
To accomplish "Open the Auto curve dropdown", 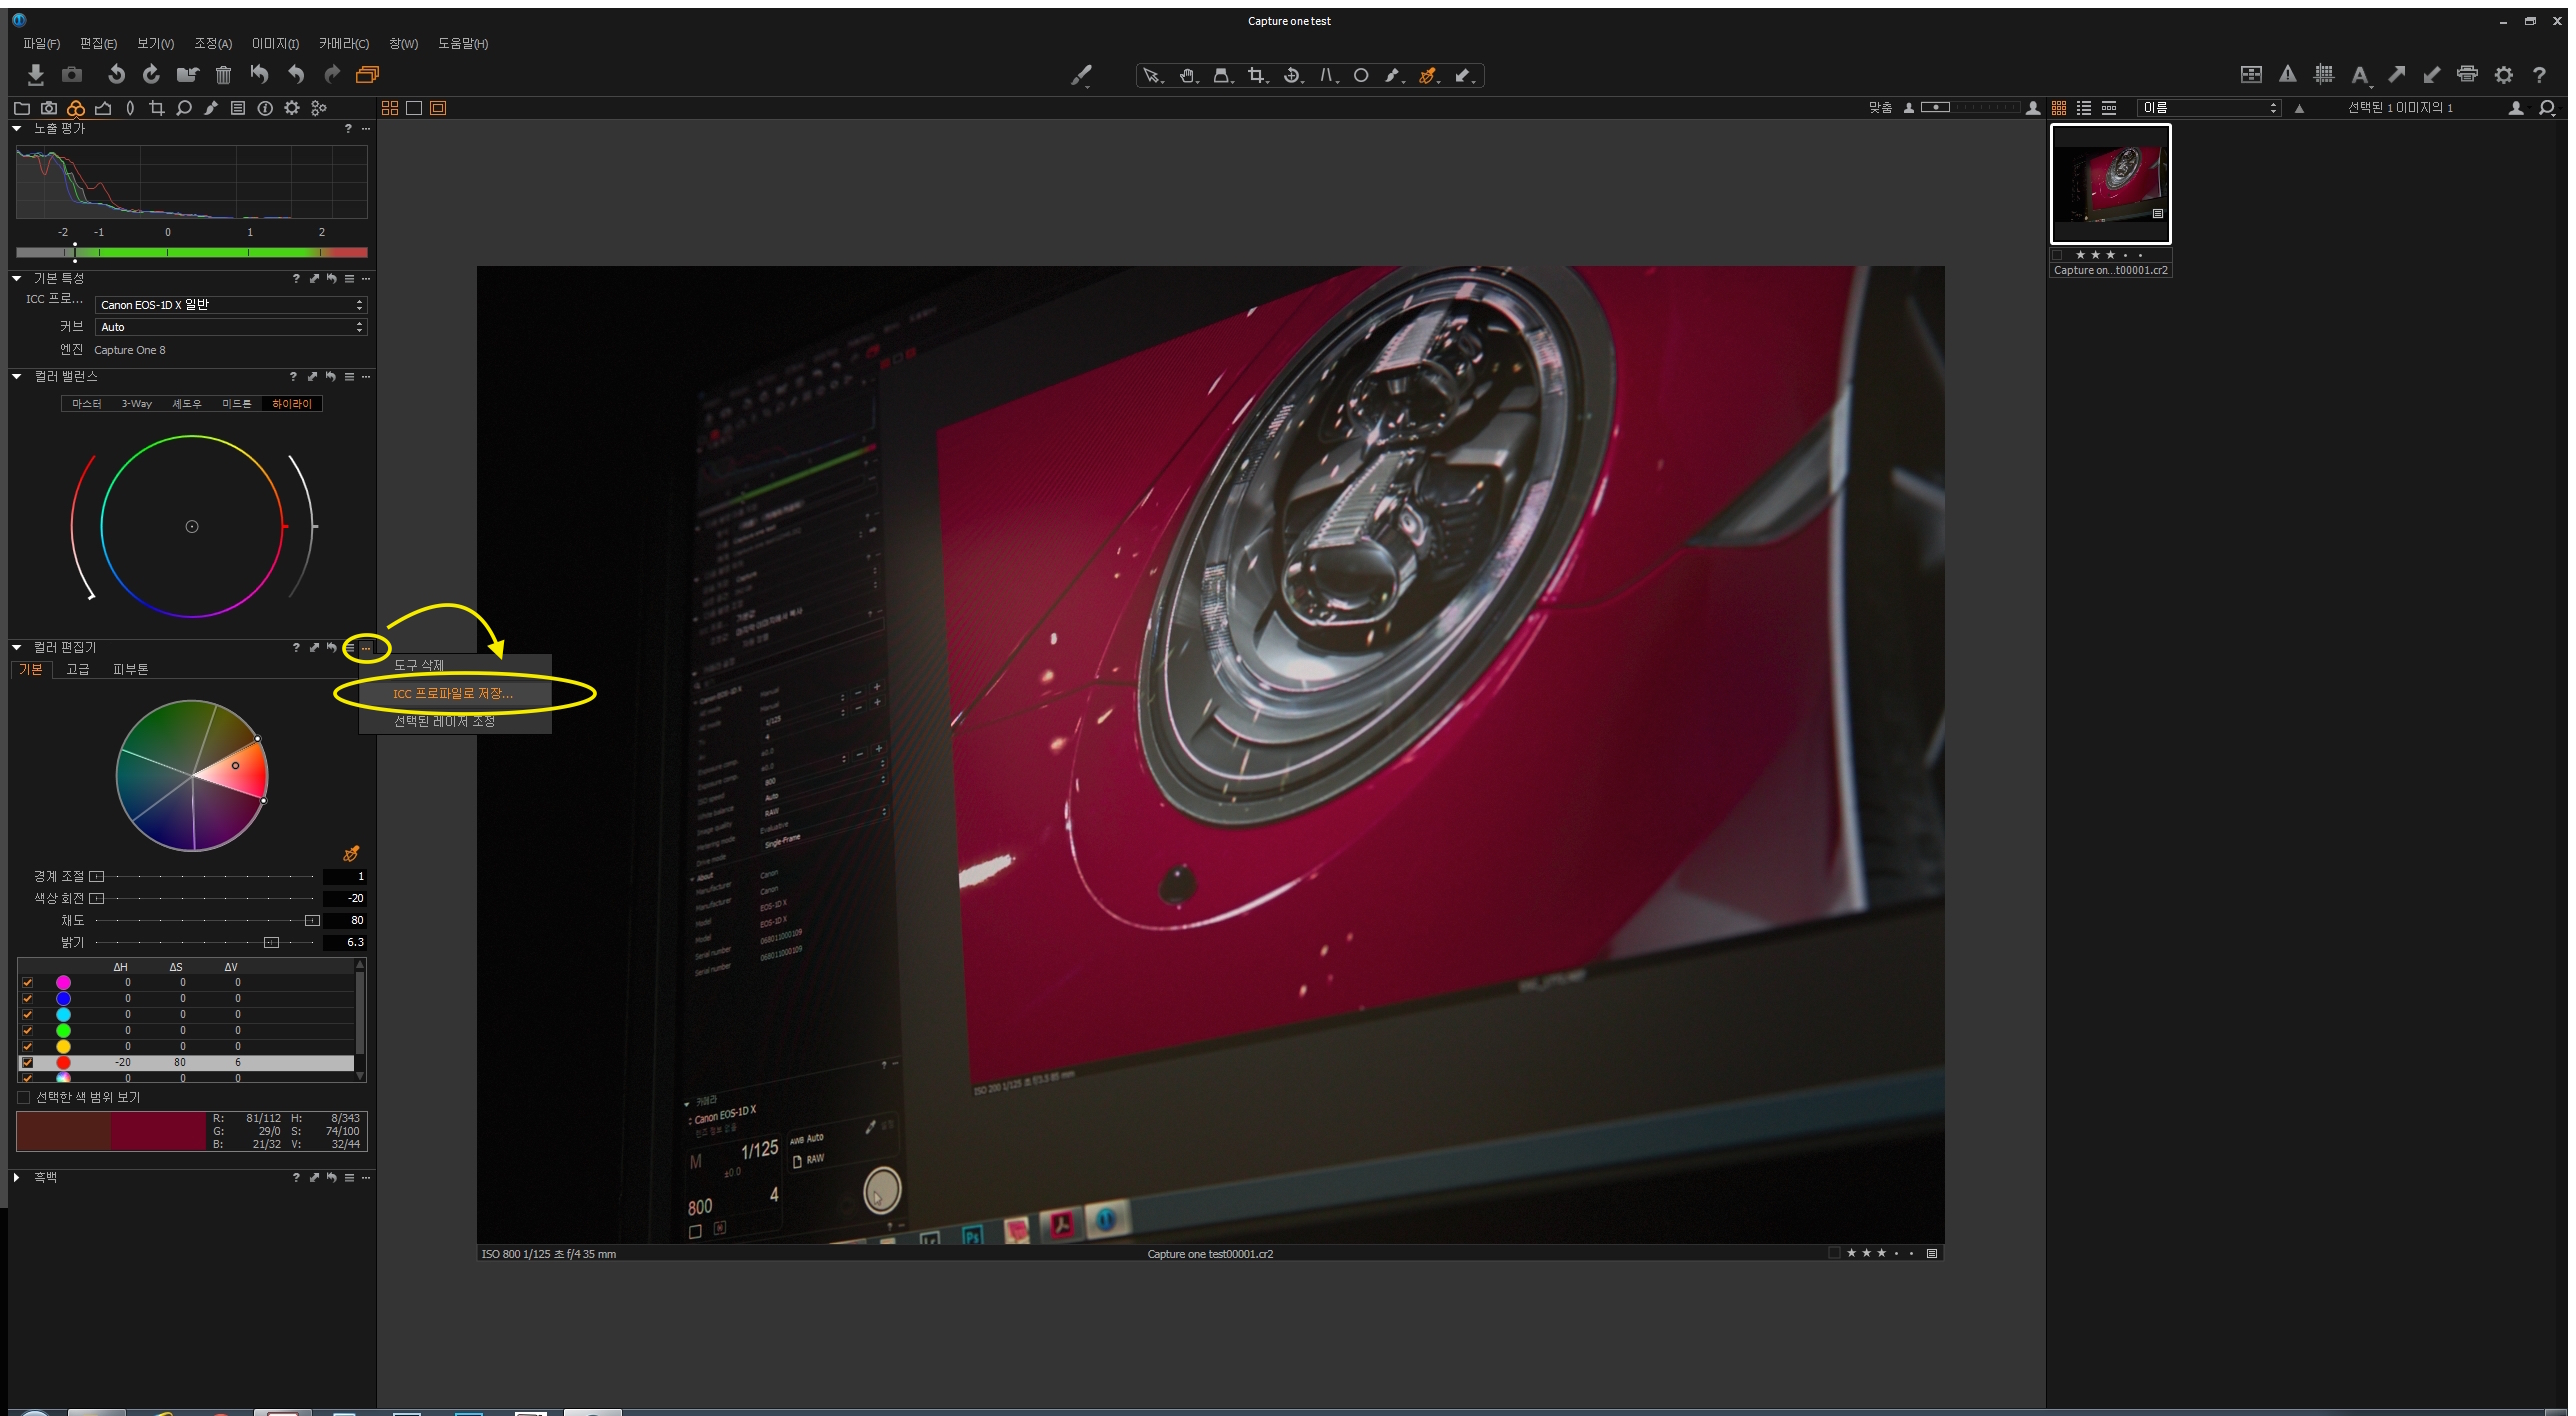I will 231,327.
